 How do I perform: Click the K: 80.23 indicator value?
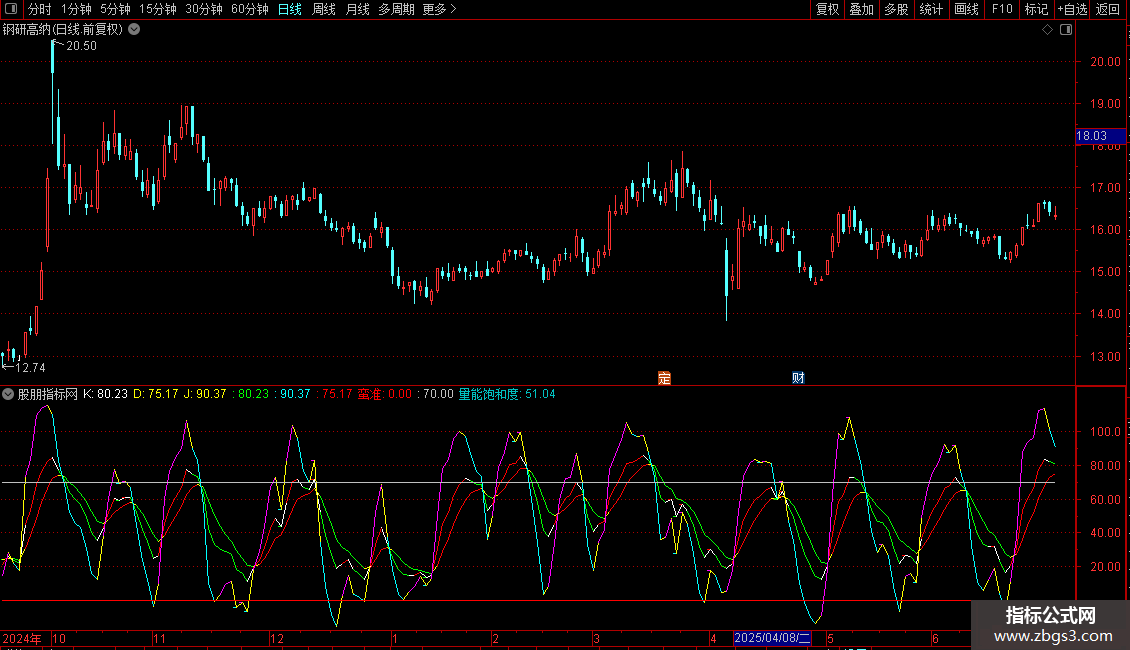click(x=105, y=394)
